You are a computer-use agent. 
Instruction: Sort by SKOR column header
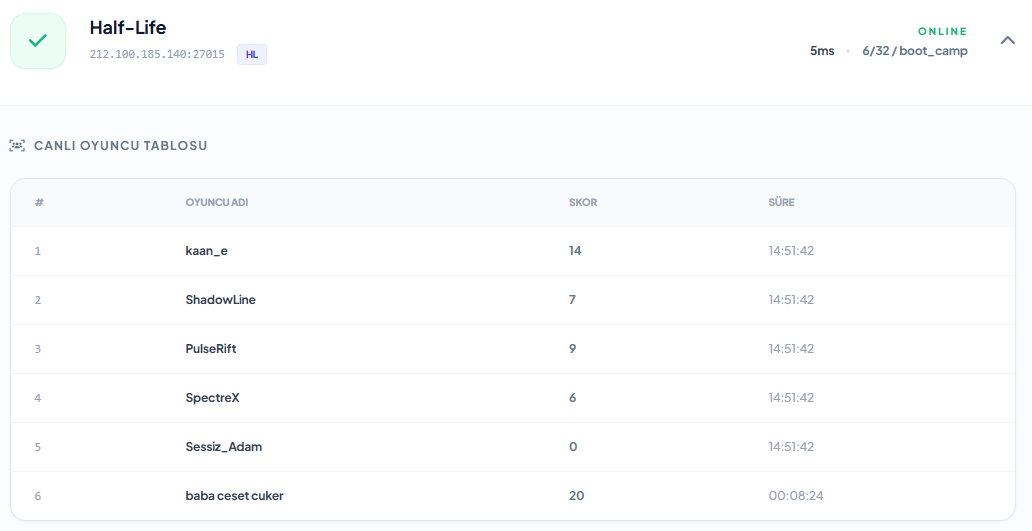coord(583,203)
